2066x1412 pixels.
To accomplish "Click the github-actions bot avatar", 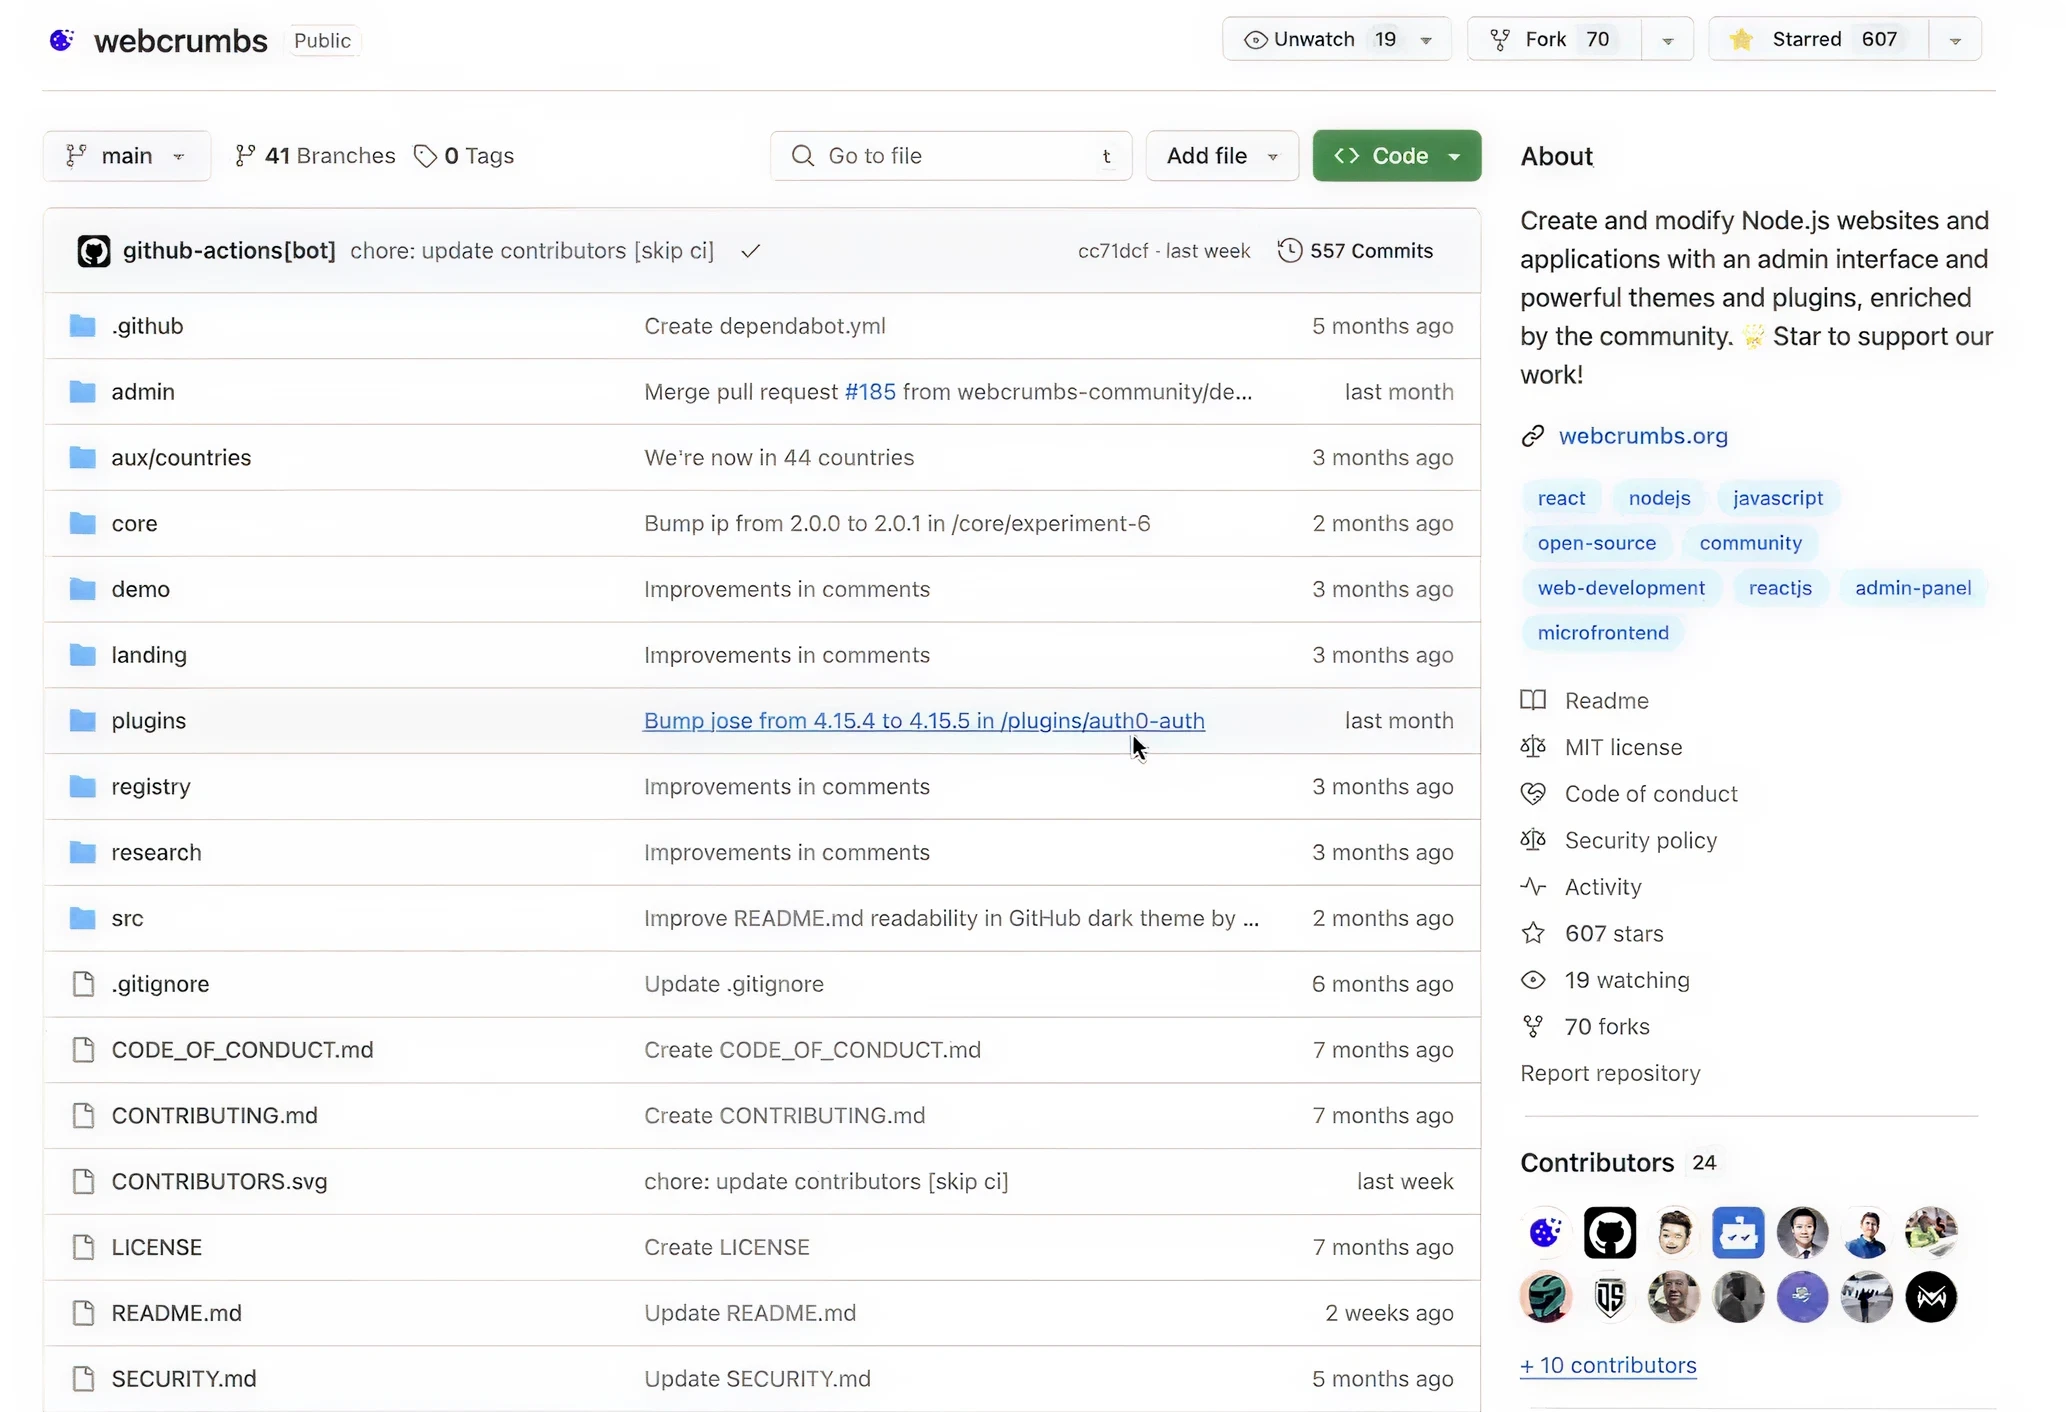I will [x=94, y=251].
